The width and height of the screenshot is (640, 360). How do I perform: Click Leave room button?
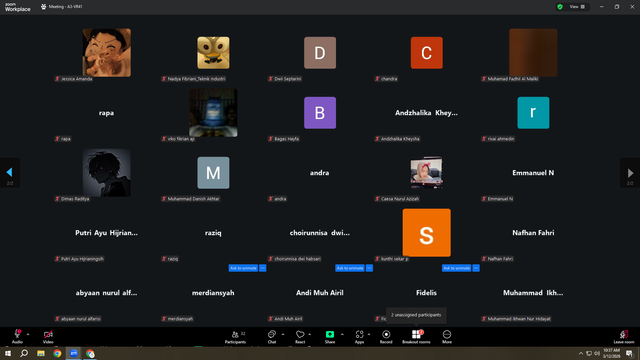click(624, 337)
